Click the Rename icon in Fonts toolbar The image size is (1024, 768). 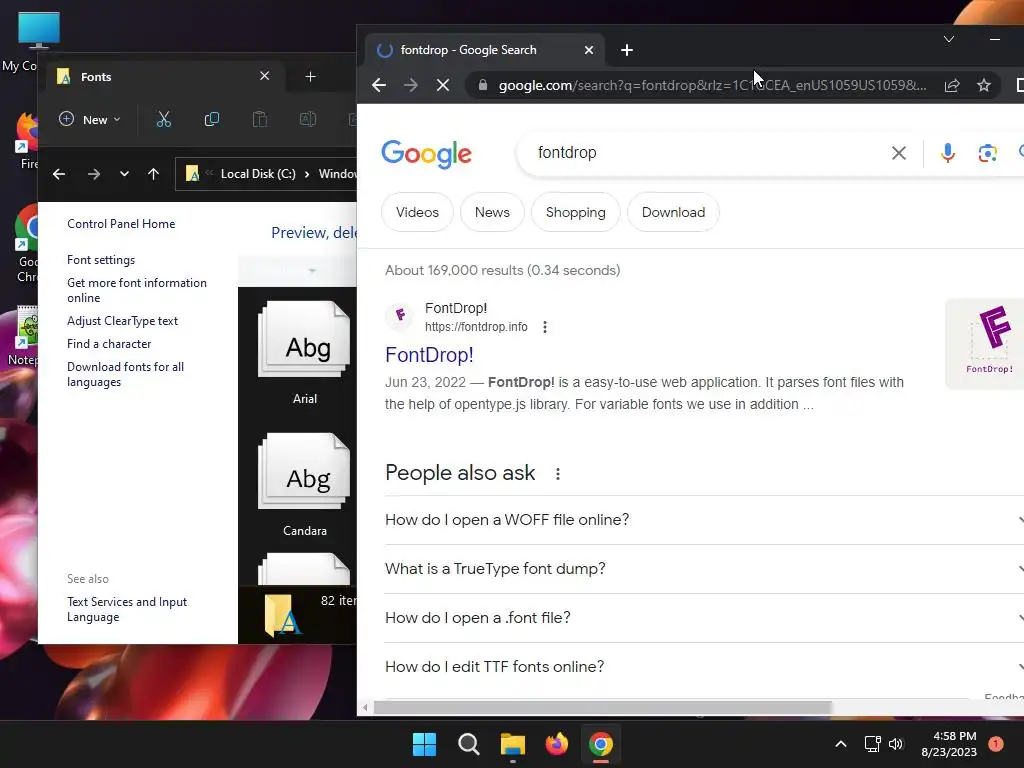click(x=308, y=120)
